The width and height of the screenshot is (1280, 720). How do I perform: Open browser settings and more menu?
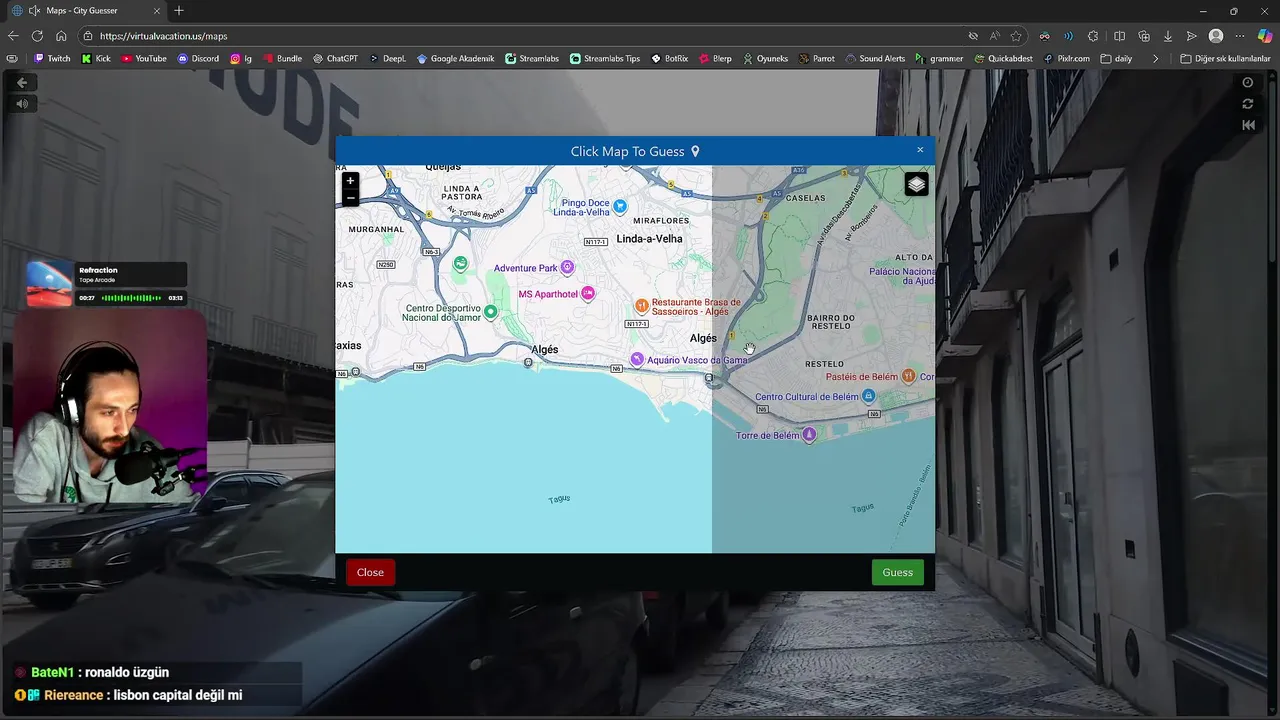1240,36
